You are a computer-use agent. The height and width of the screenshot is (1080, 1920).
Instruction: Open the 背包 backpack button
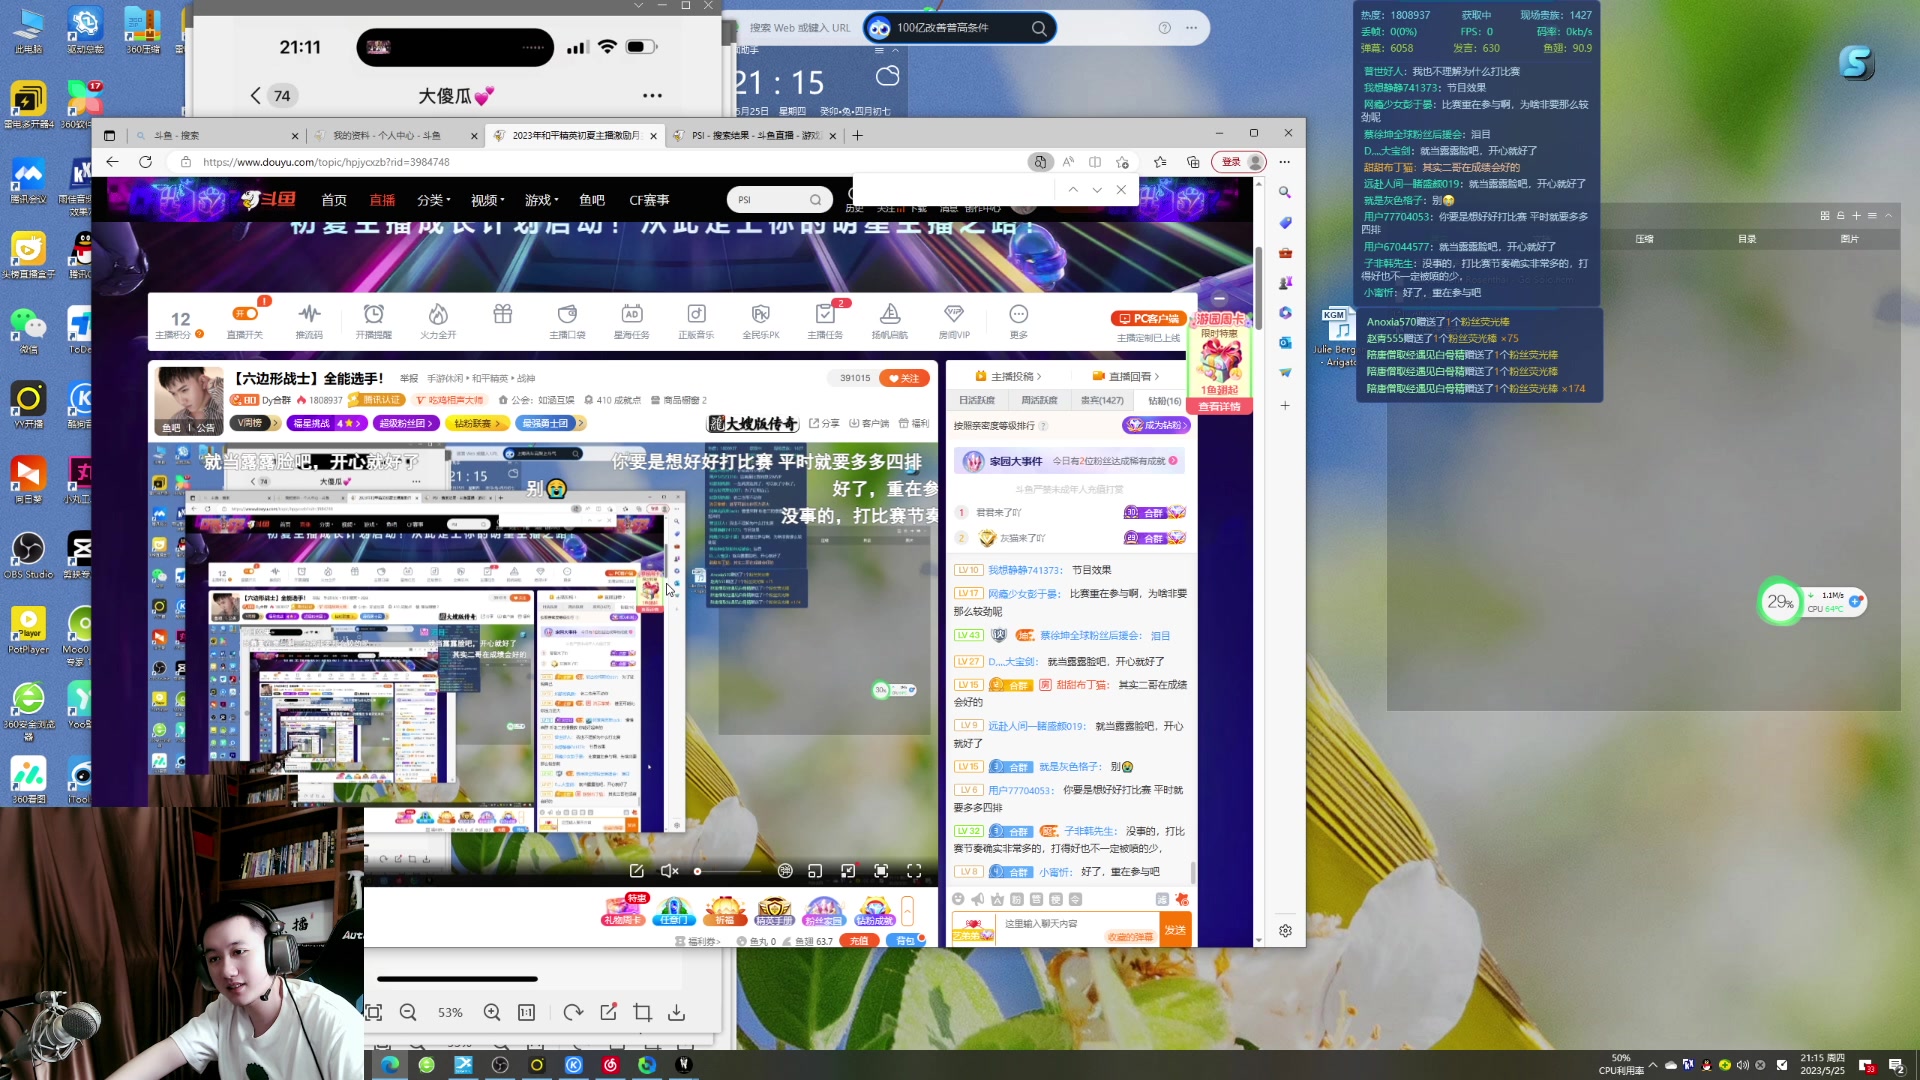(904, 941)
